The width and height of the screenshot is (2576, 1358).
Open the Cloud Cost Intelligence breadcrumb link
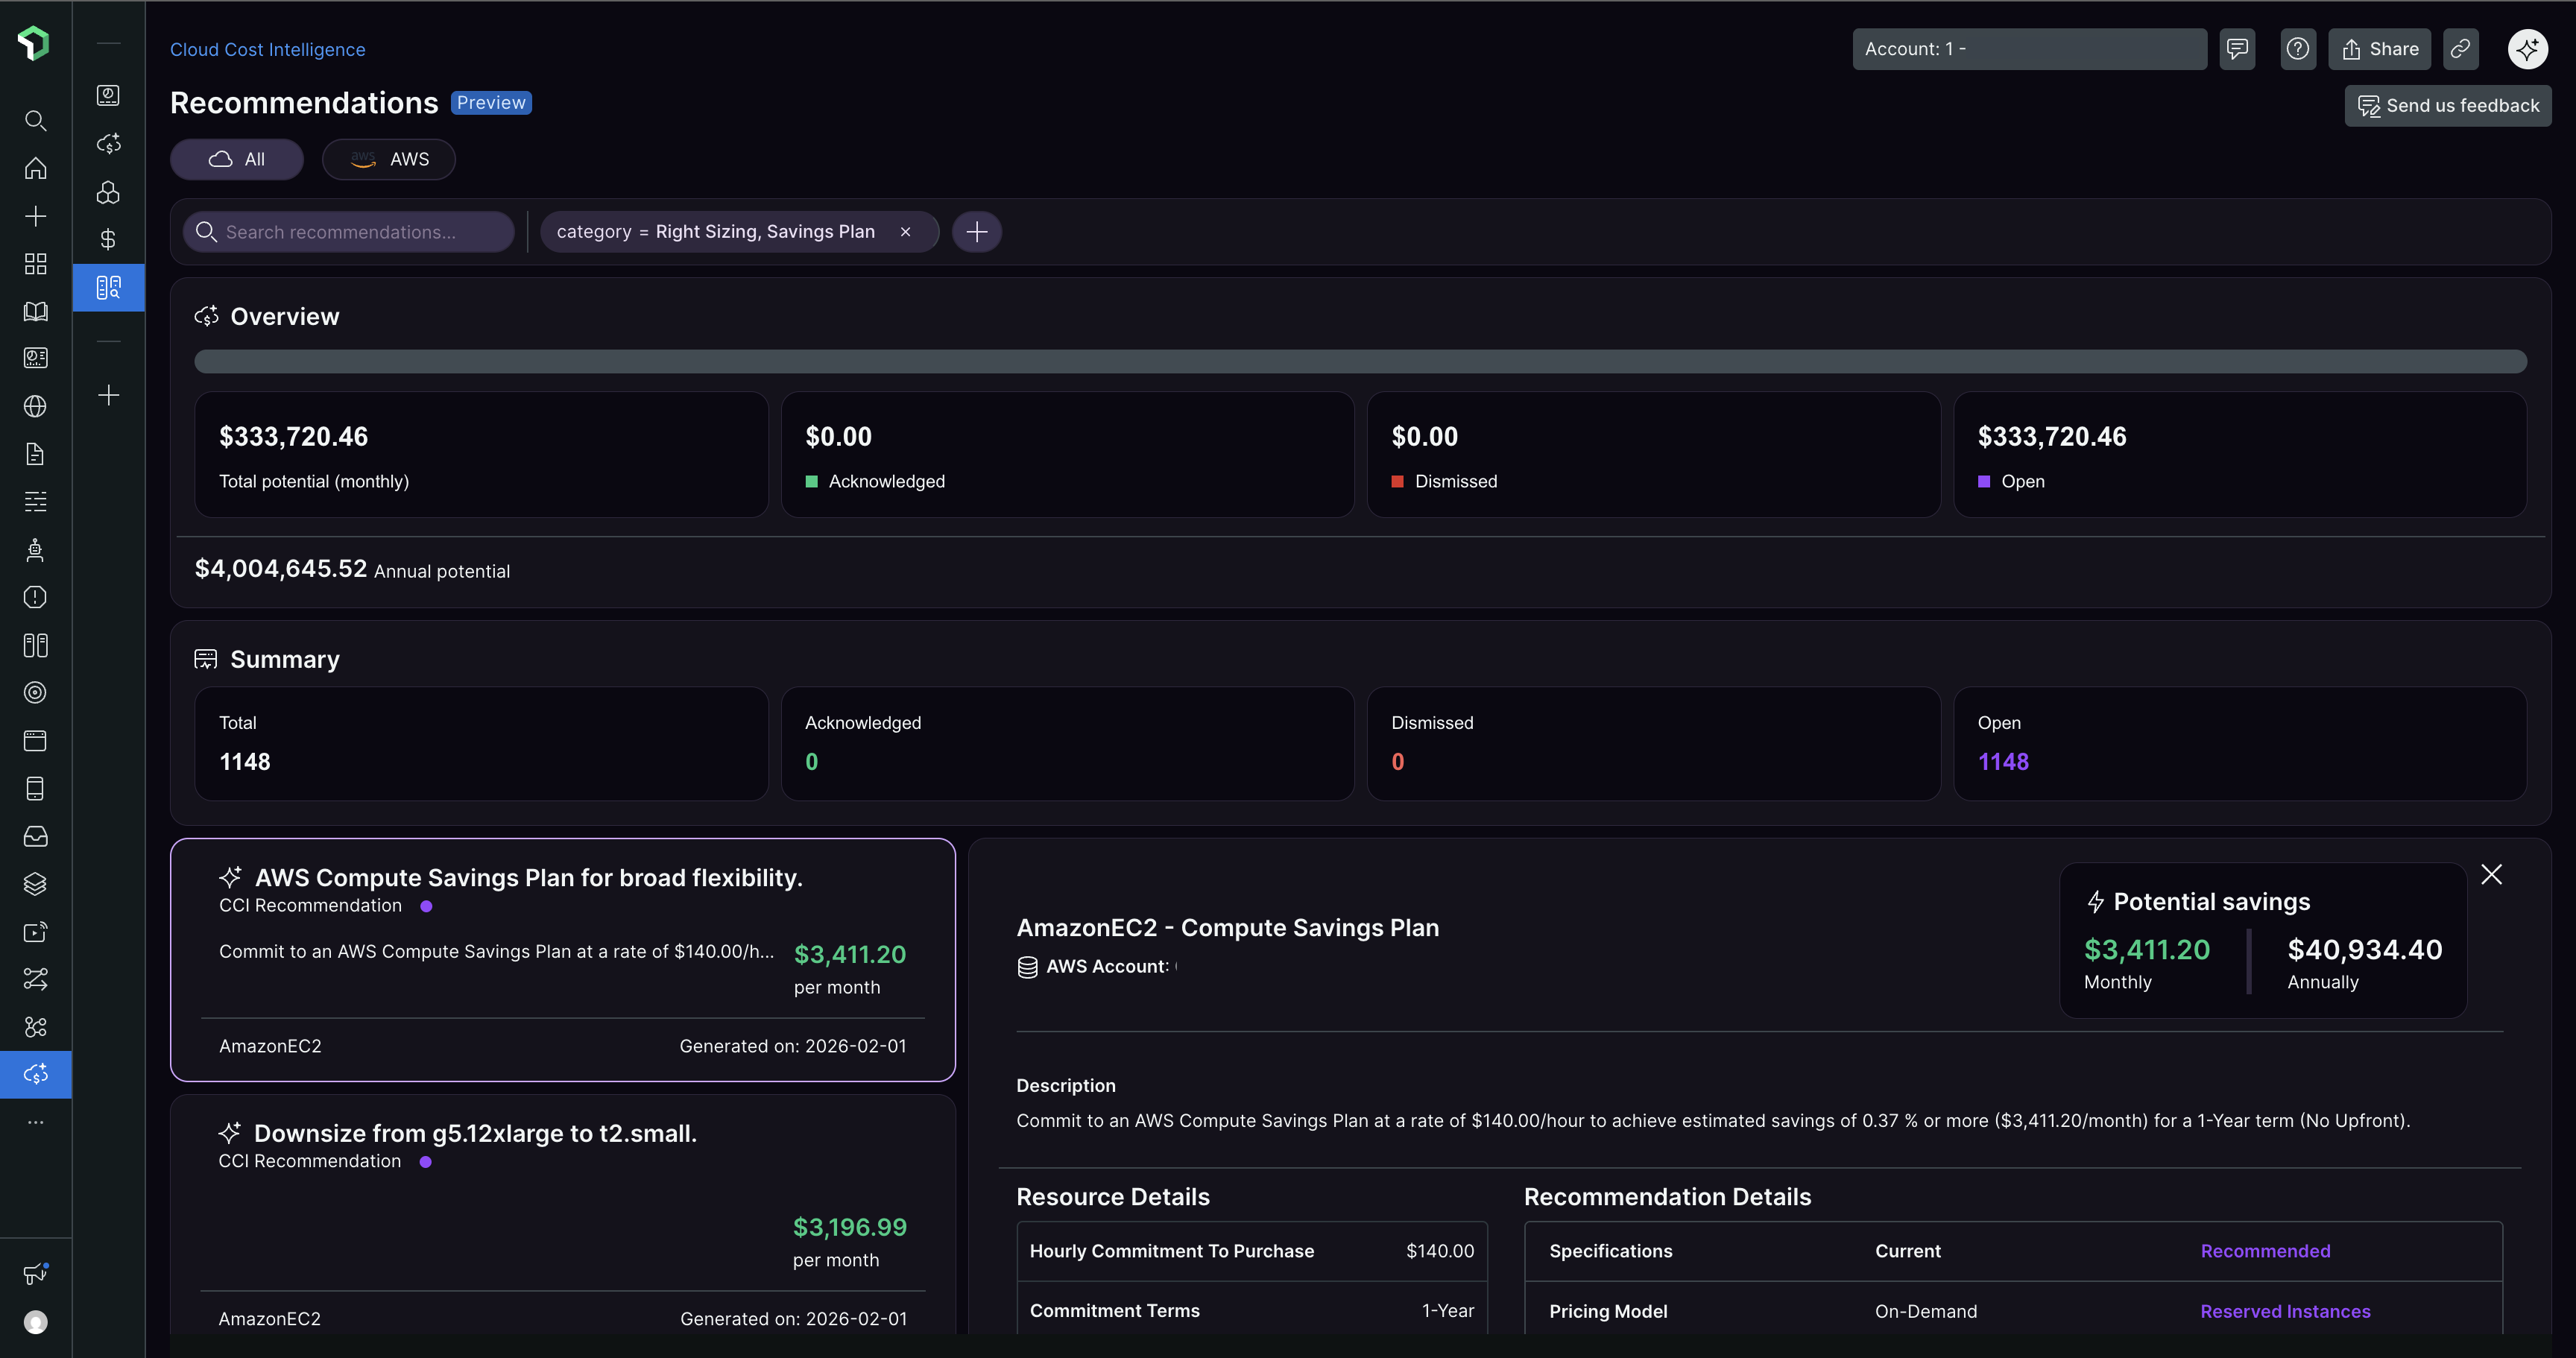267,49
